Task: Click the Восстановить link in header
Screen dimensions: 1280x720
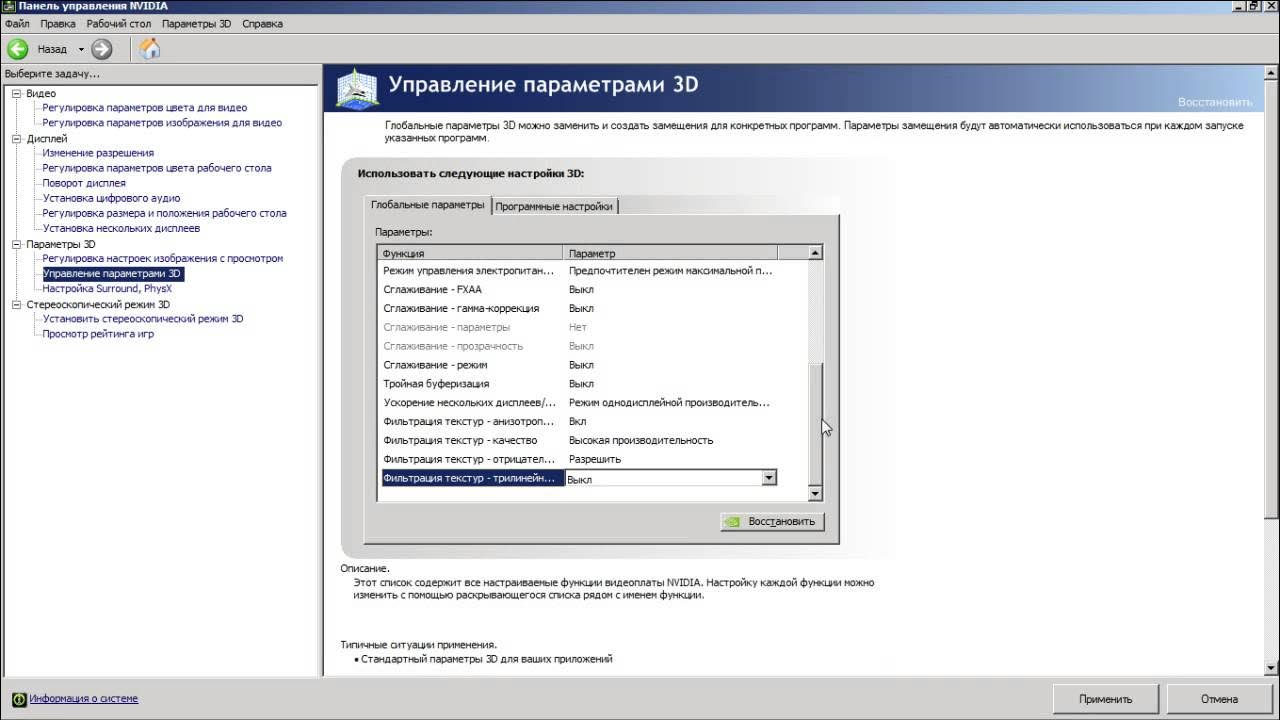Action: coord(1214,102)
